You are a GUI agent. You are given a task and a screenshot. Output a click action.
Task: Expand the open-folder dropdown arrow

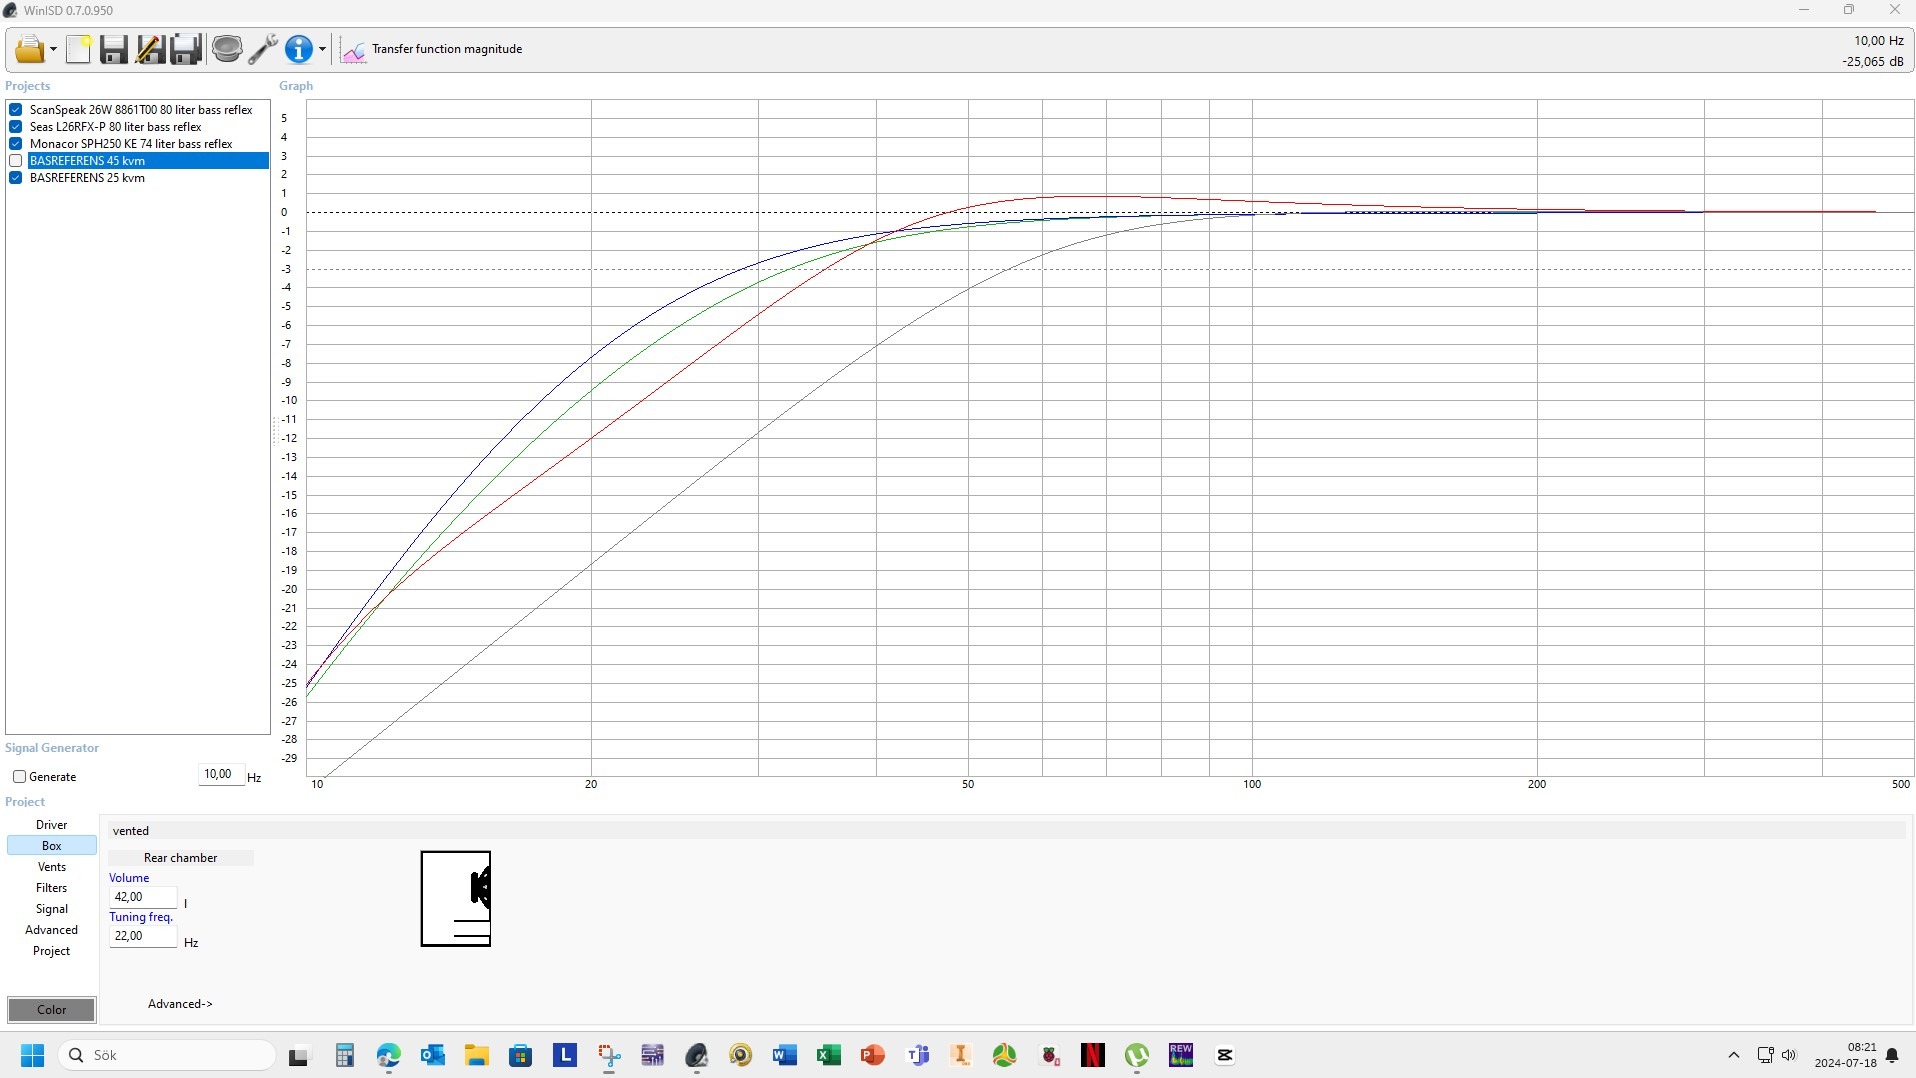point(53,49)
